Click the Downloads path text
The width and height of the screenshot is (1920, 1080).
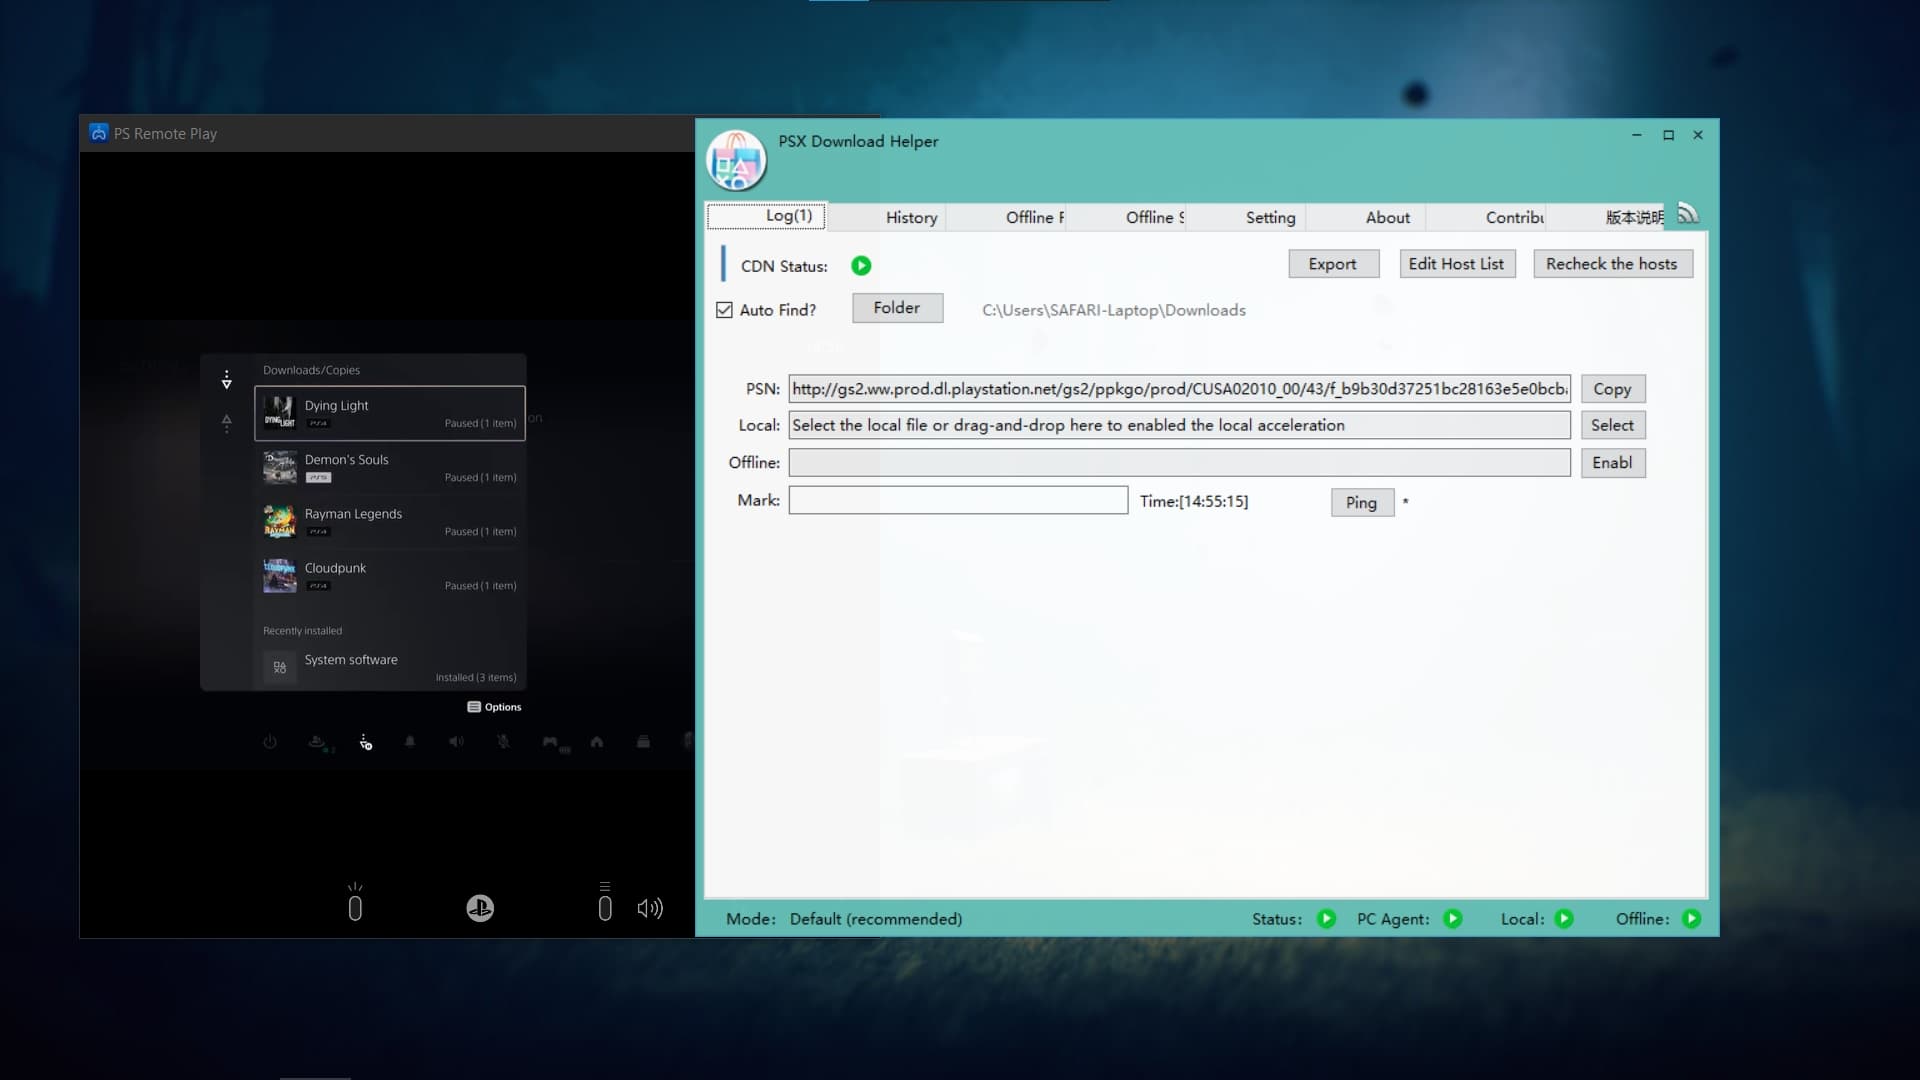pos(1114,310)
